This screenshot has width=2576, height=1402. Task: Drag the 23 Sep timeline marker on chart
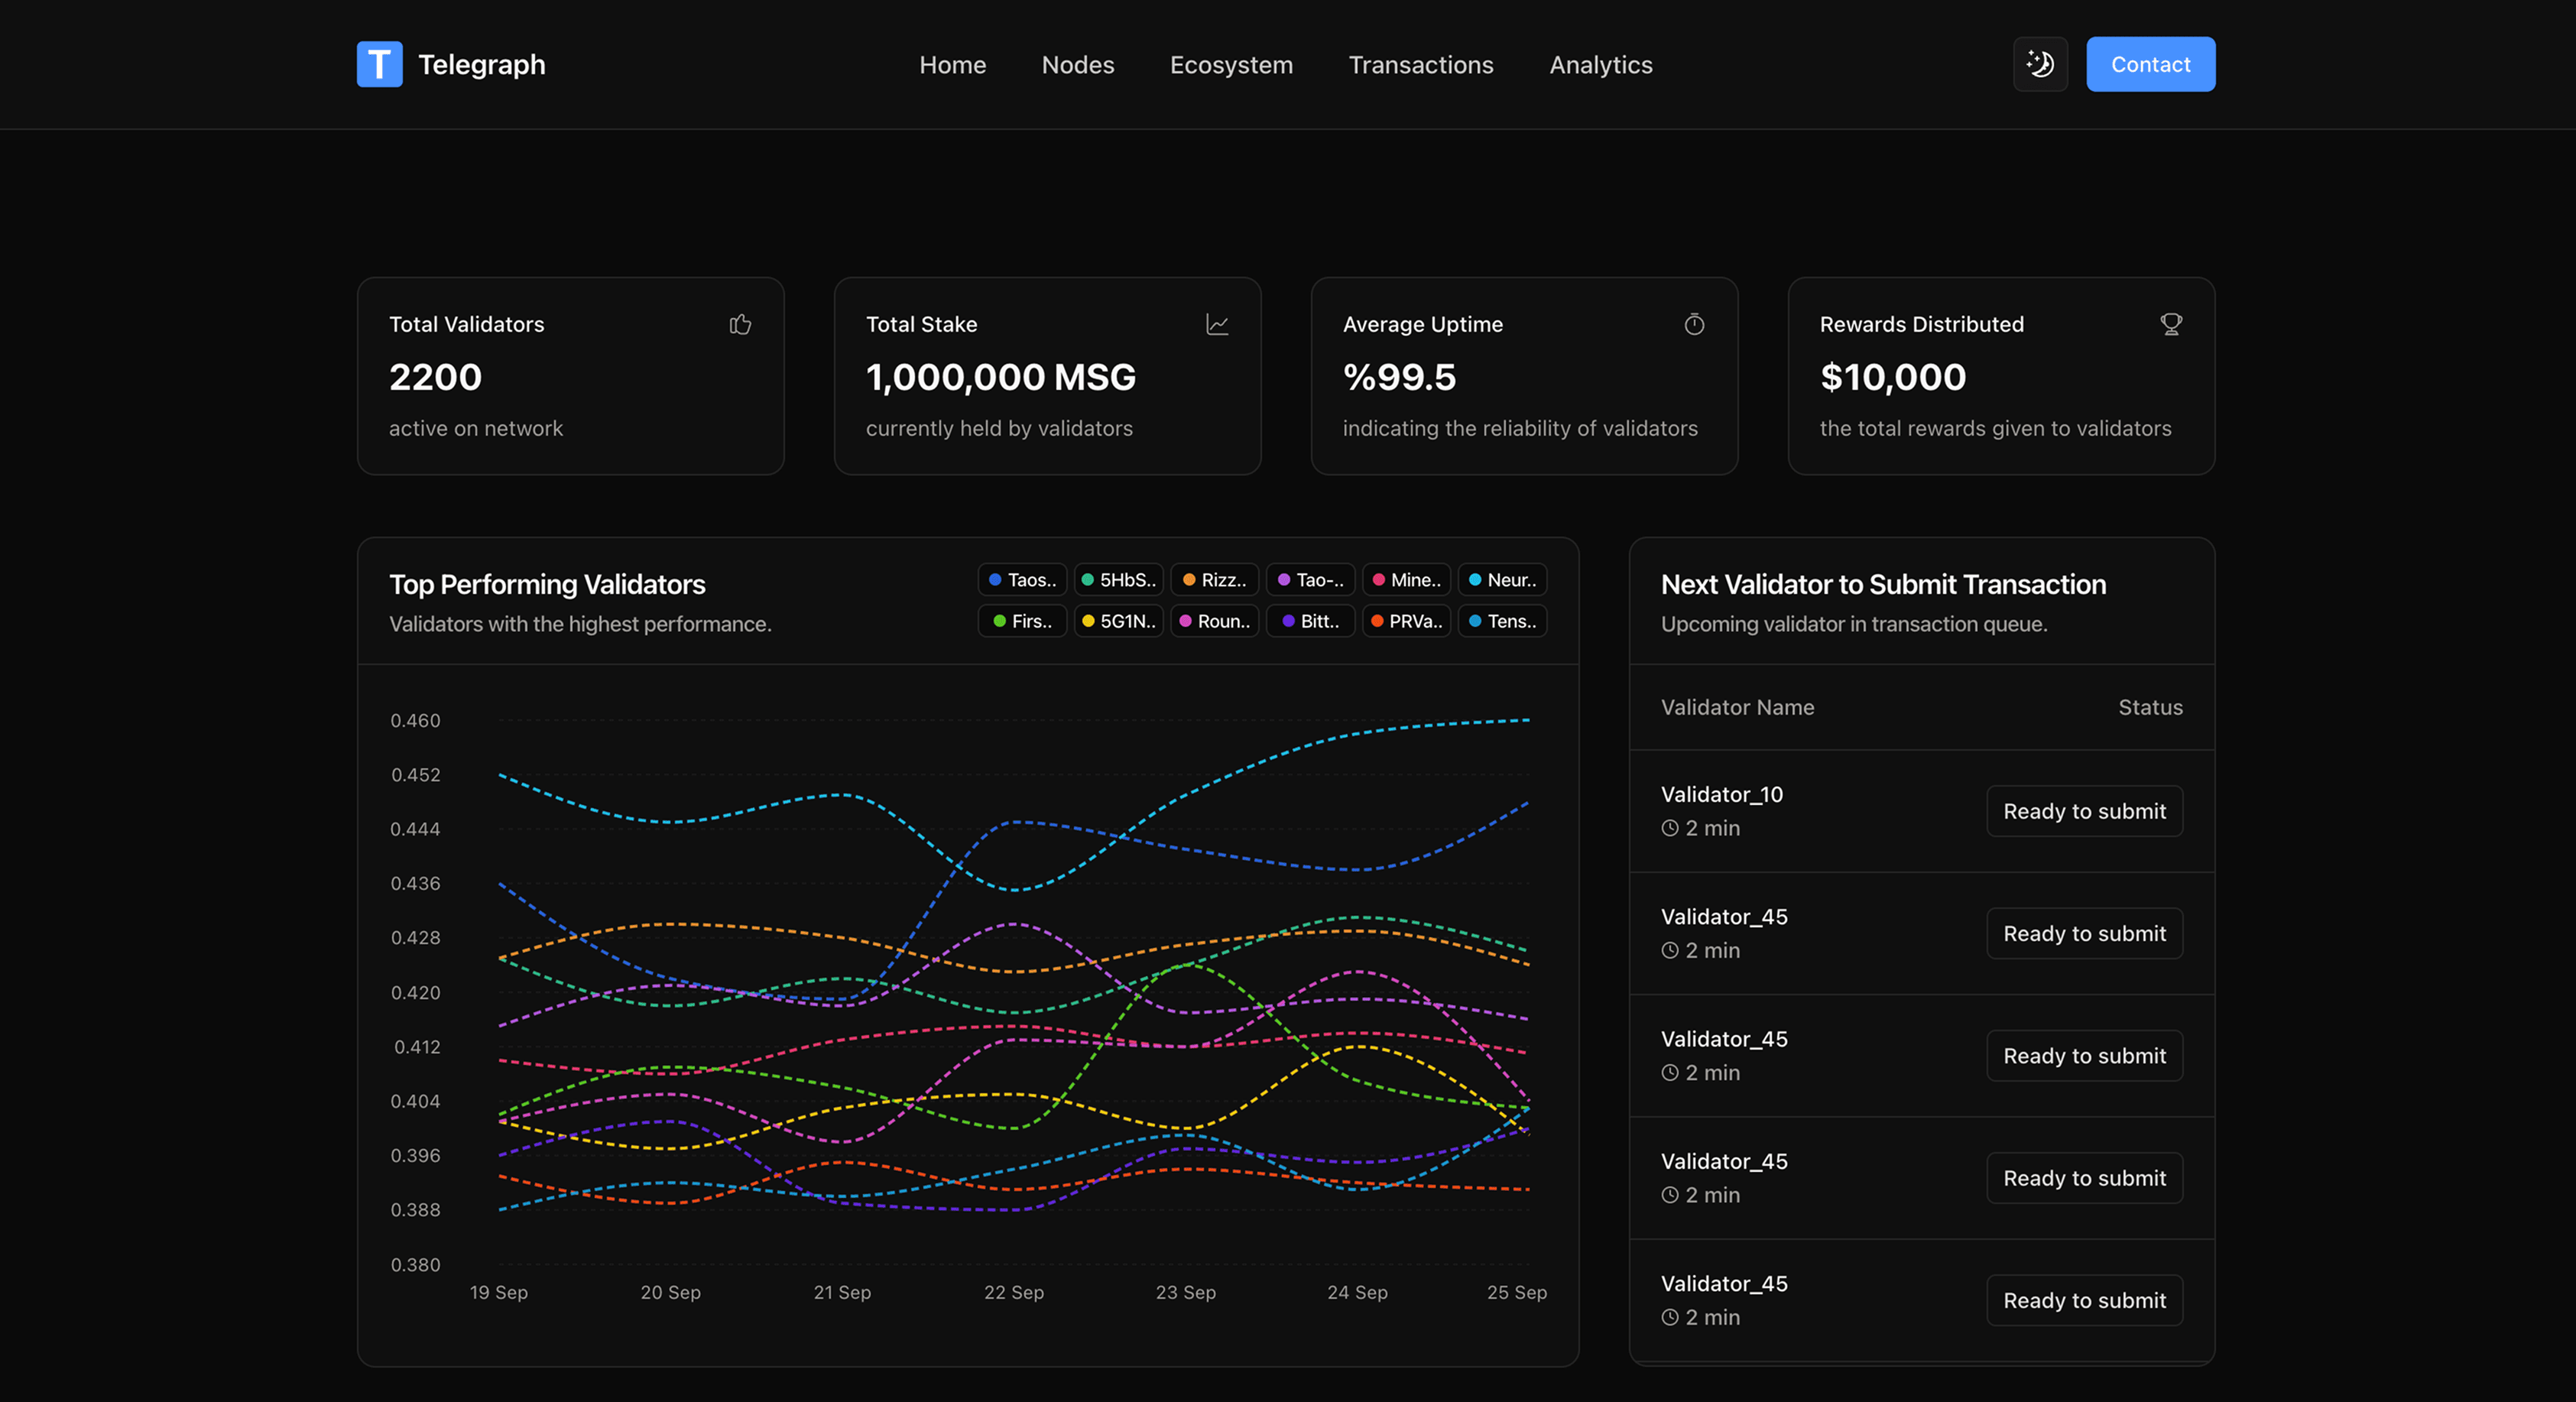click(x=1184, y=1291)
